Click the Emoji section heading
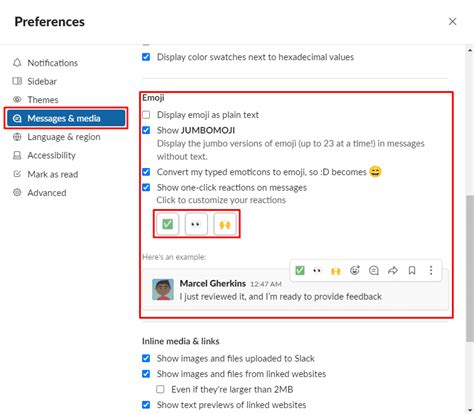This screenshot has height=414, width=474. coord(153,98)
